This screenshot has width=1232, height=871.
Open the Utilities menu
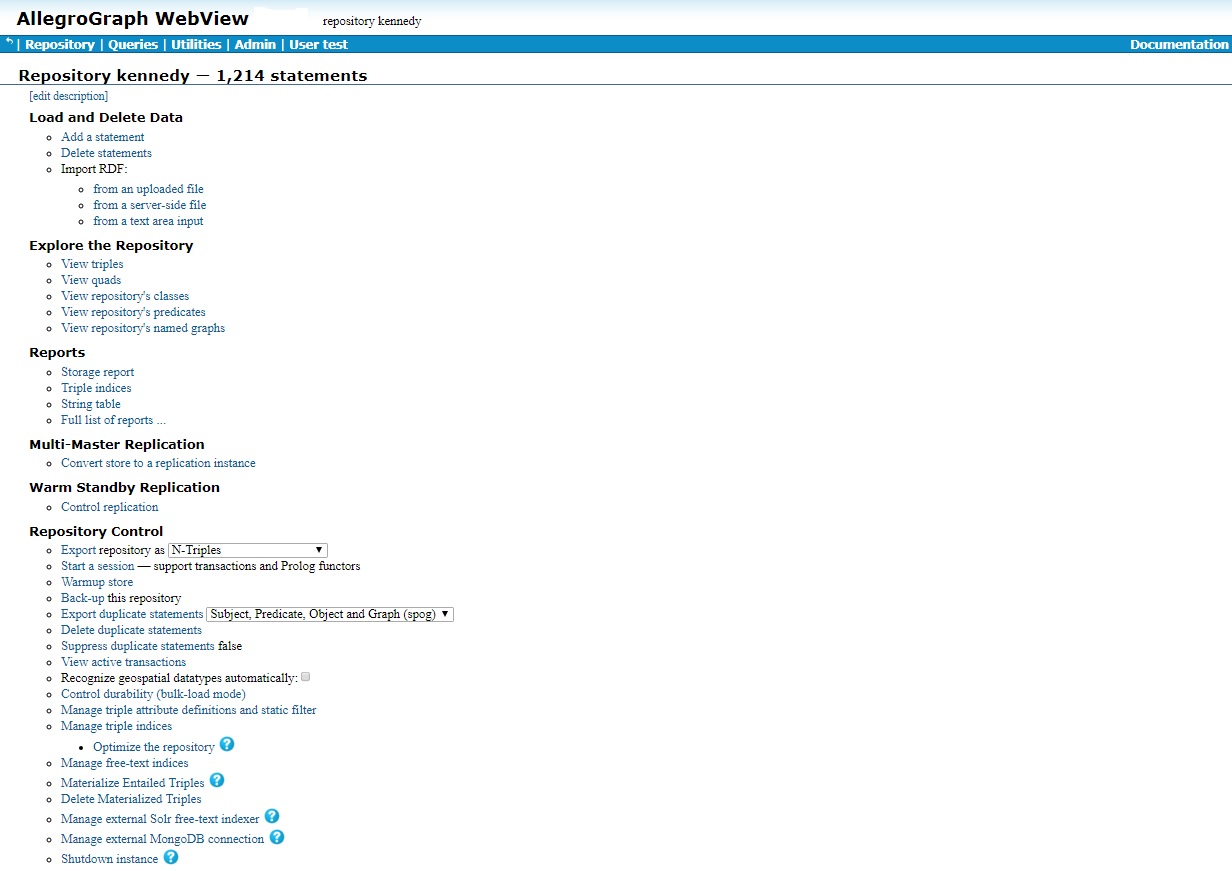[x=195, y=44]
